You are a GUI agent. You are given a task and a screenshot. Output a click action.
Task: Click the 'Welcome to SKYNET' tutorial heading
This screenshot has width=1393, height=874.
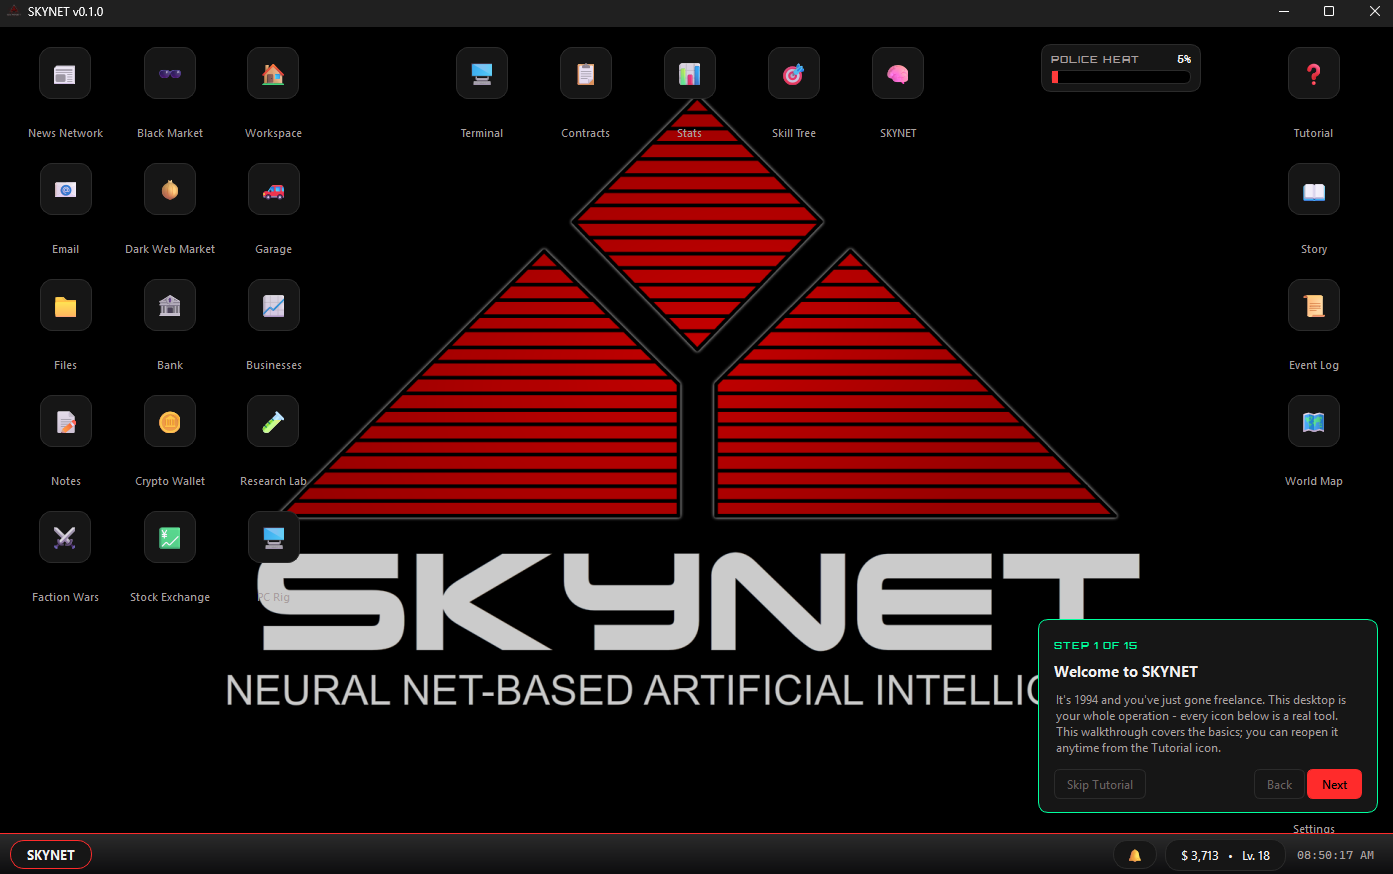click(1126, 672)
